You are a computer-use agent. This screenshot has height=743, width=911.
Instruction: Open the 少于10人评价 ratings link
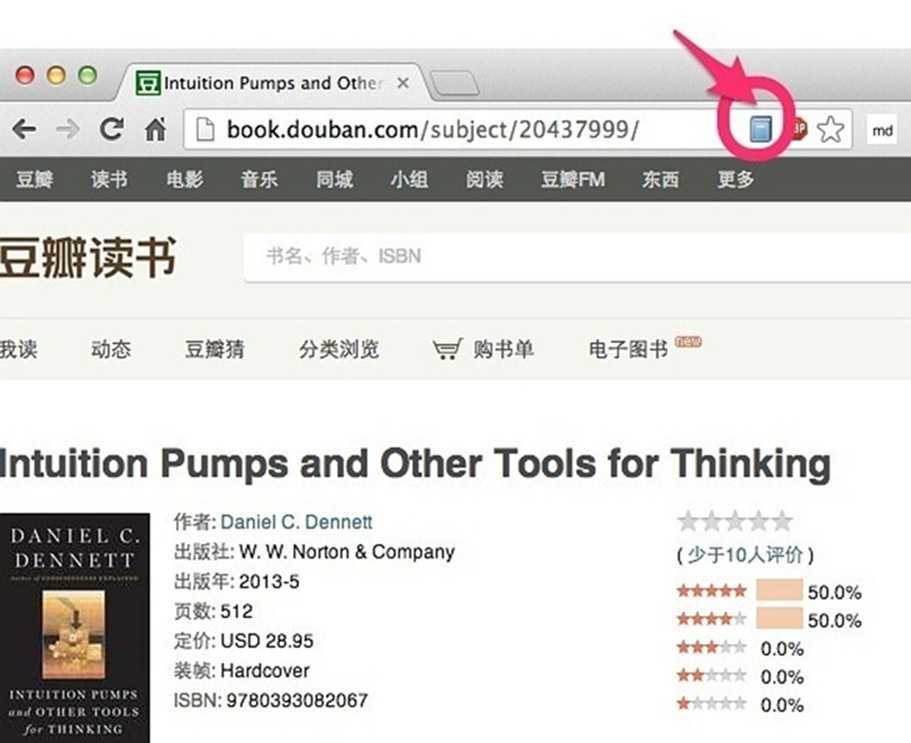click(x=745, y=555)
